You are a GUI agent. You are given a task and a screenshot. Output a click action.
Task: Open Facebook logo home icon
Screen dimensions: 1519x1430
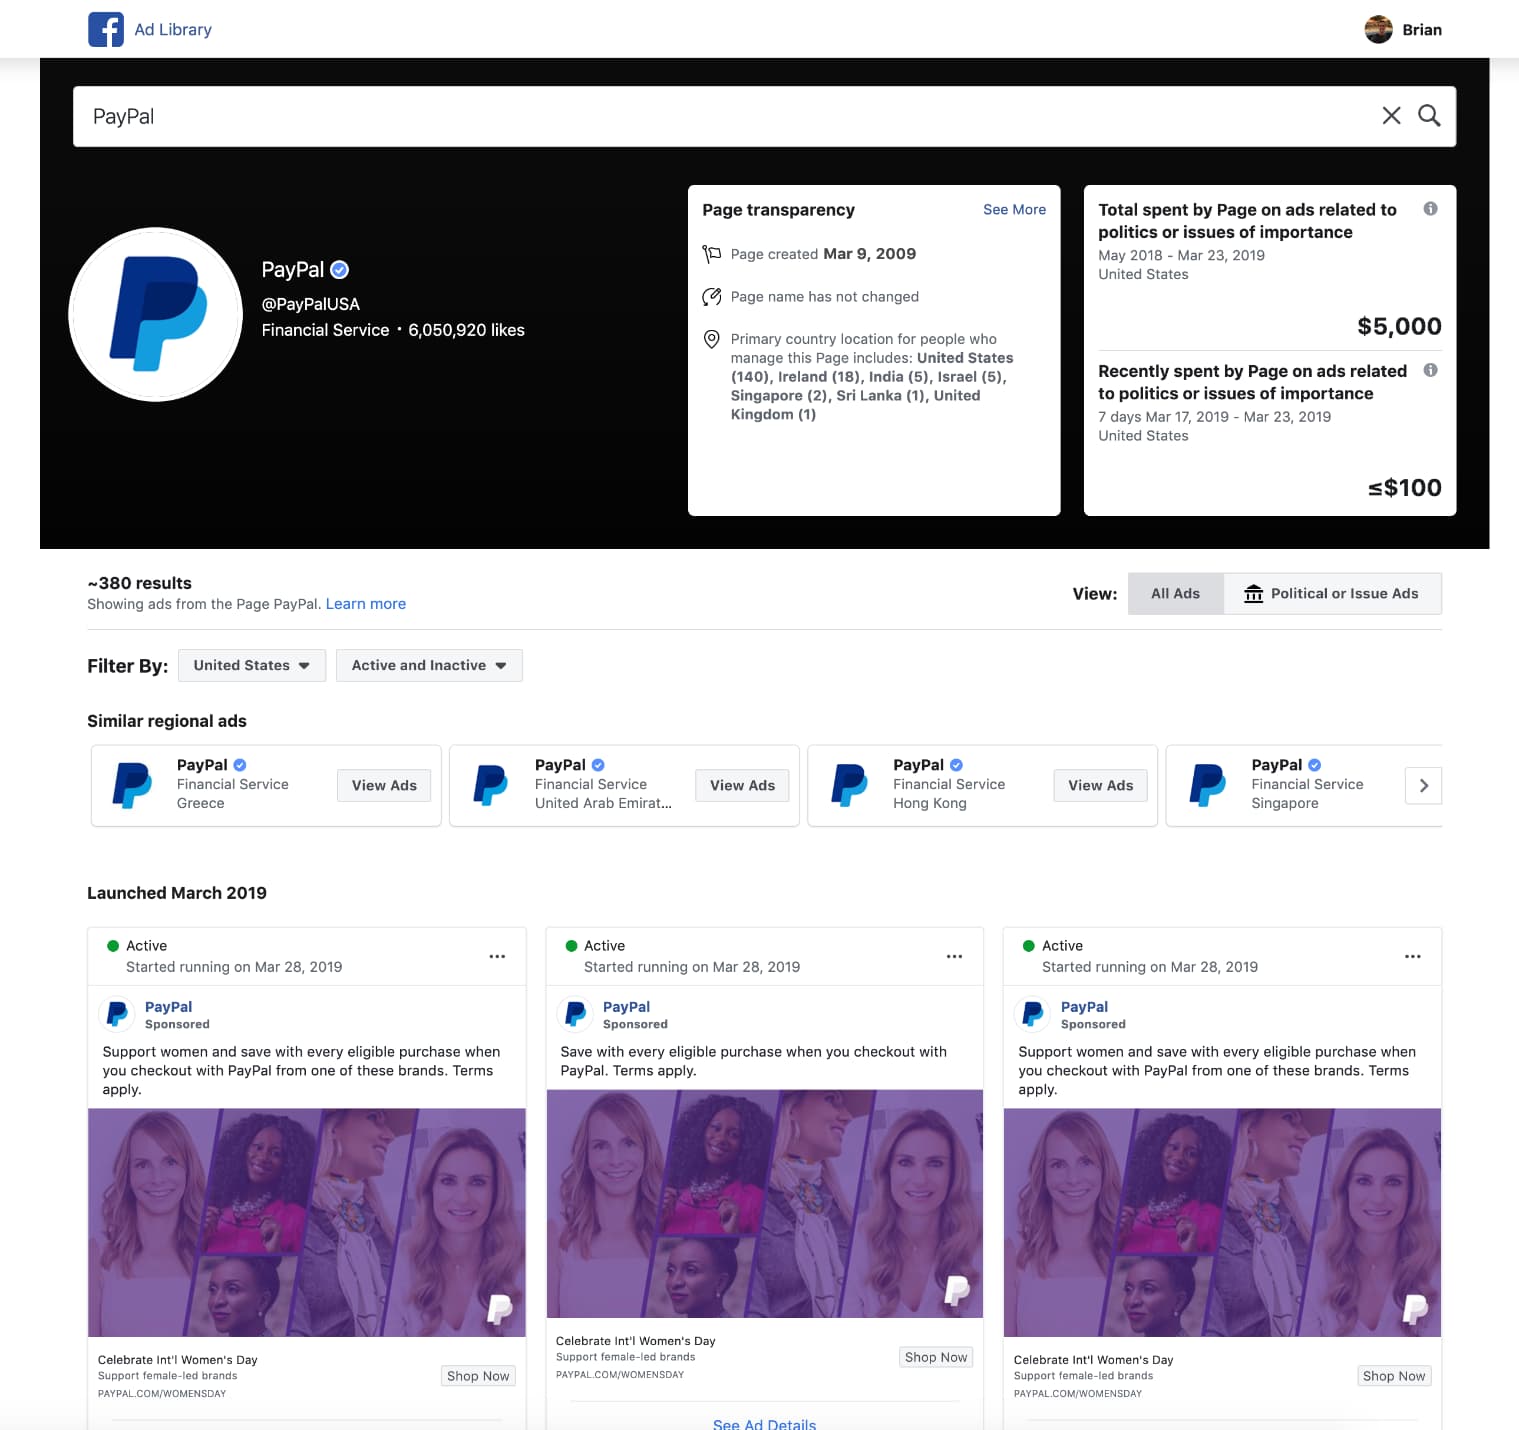[x=106, y=29]
